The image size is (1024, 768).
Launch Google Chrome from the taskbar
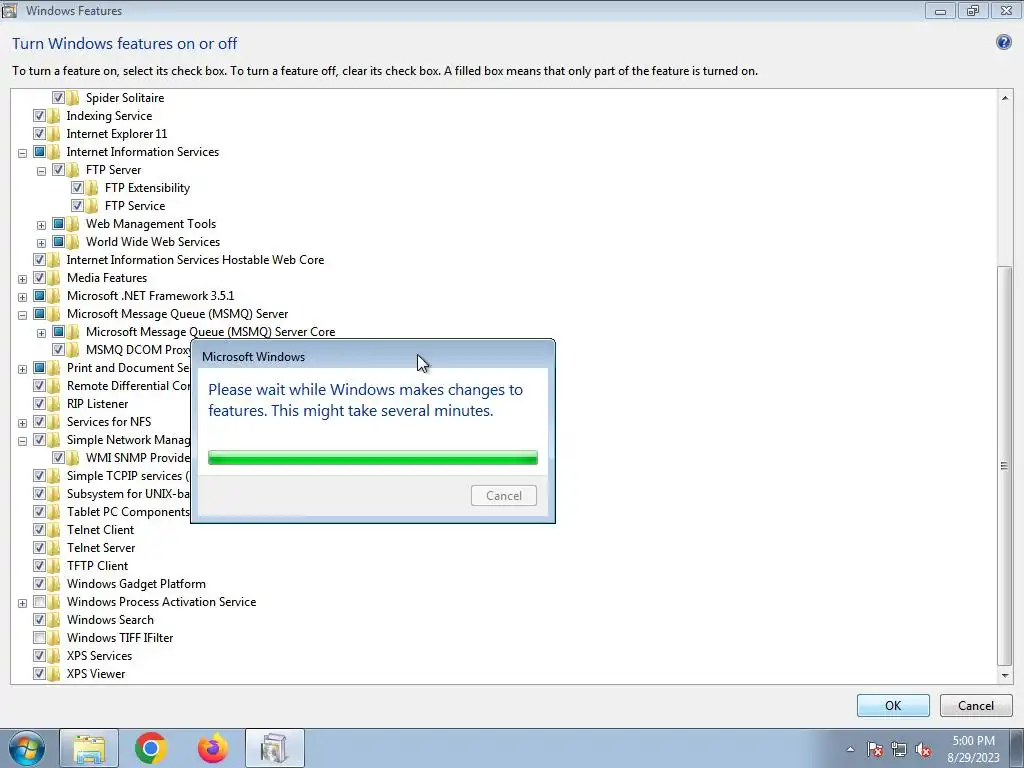151,748
